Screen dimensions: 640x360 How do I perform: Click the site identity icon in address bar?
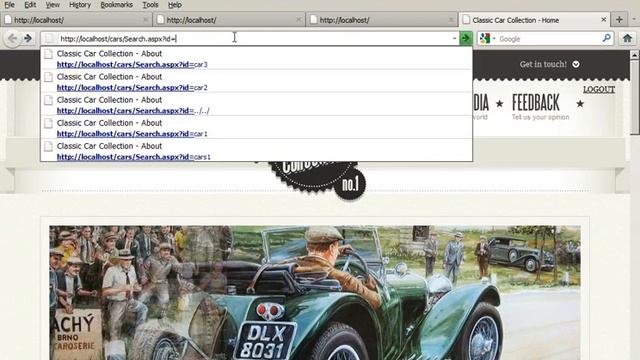point(49,39)
